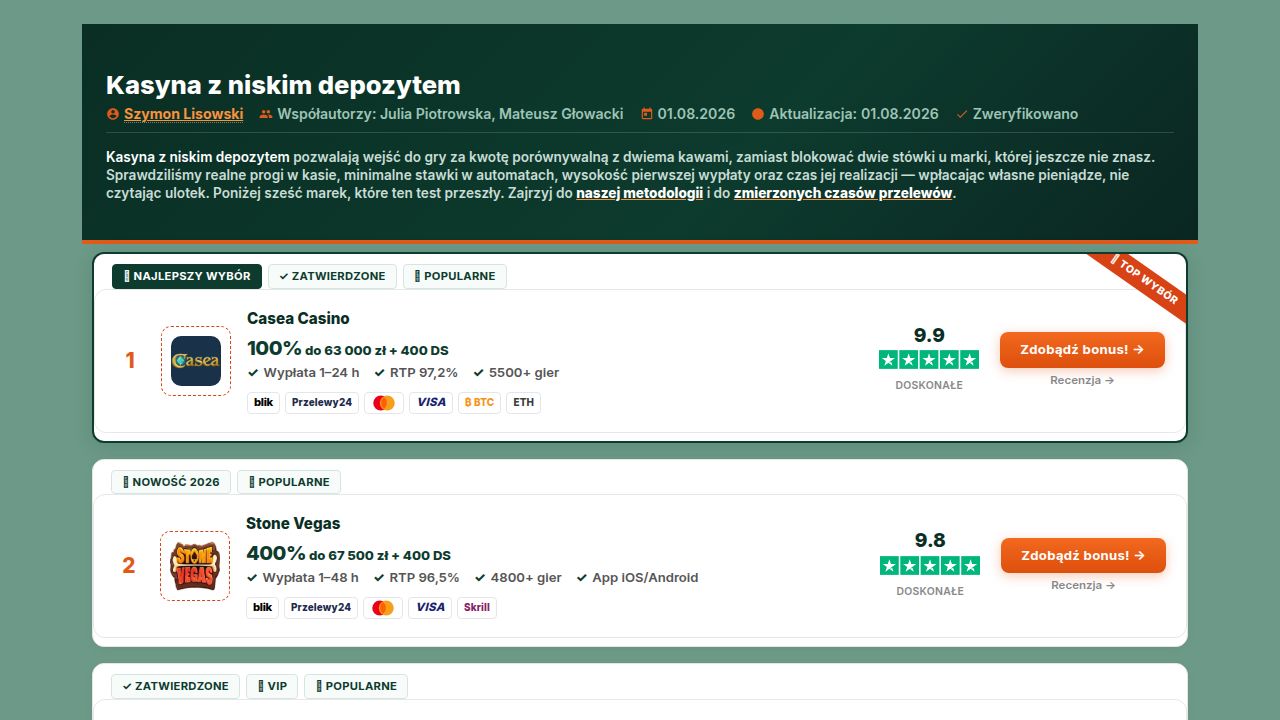Click the Casea VISA payment icon
This screenshot has width=1280, height=720.
click(x=431, y=403)
